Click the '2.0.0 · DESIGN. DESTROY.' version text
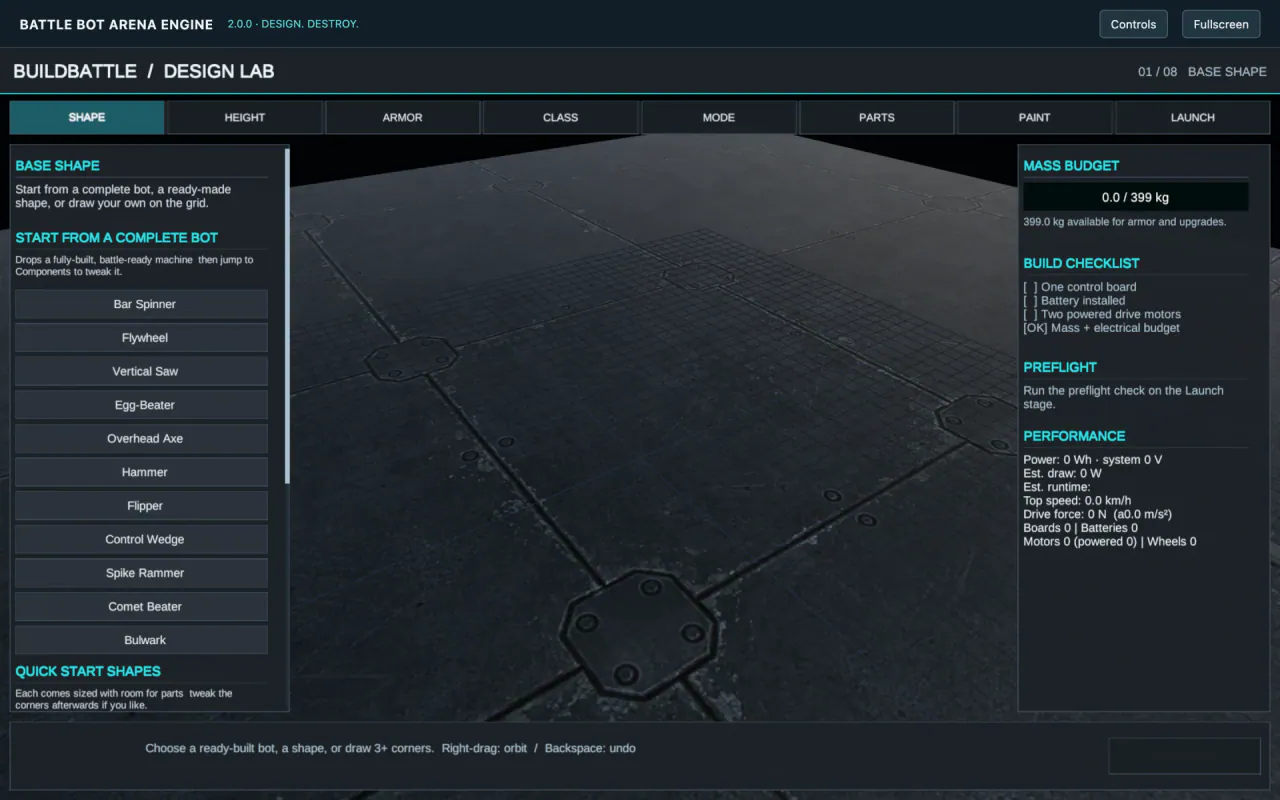The image size is (1280, 800). tap(293, 24)
